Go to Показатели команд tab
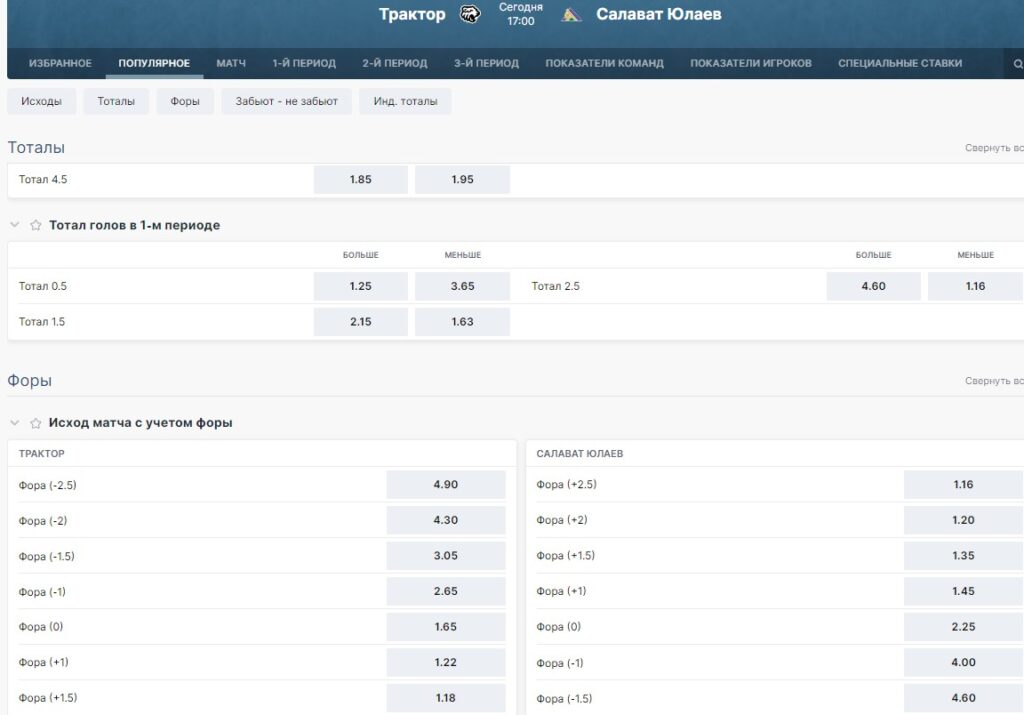The image size is (1024, 715). tap(605, 63)
